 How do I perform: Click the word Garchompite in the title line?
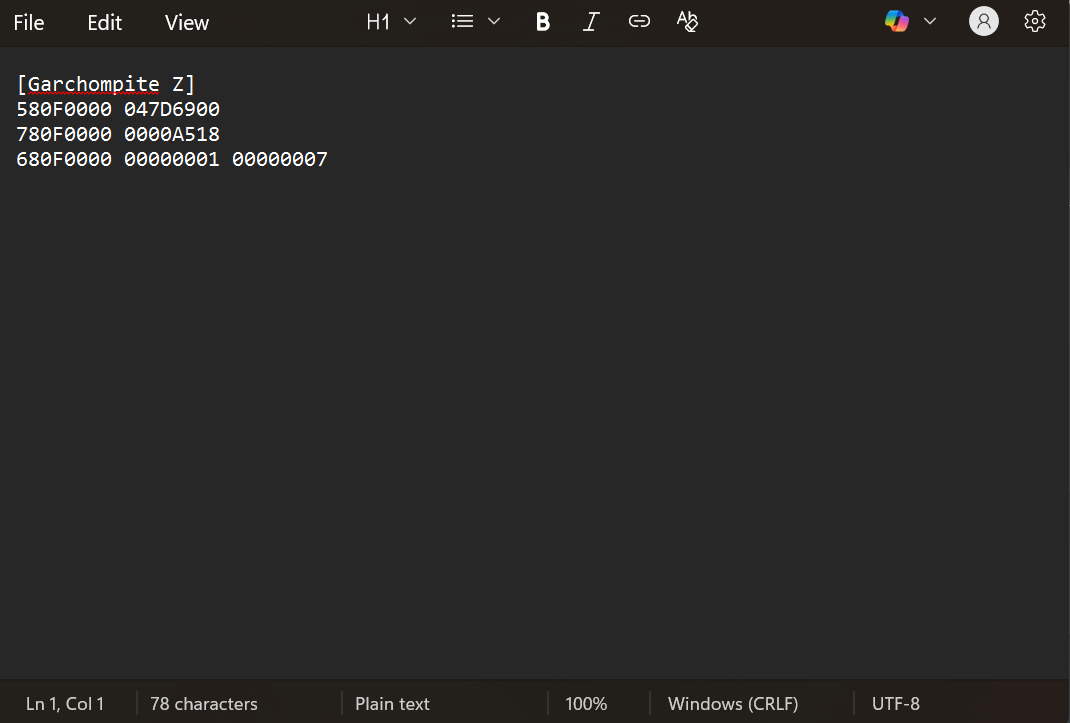[x=93, y=85]
